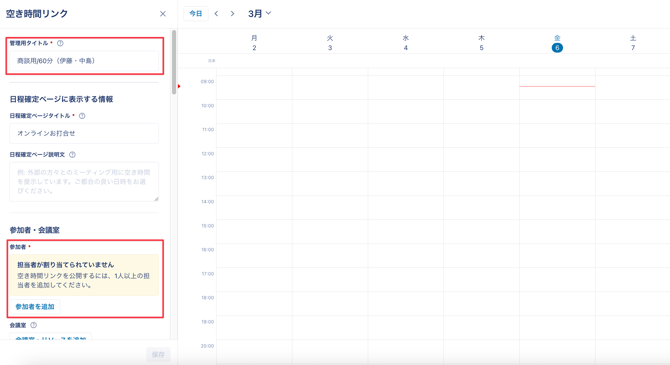Edit the オンラインお打合せ title field
This screenshot has height=365, width=670.
click(84, 133)
